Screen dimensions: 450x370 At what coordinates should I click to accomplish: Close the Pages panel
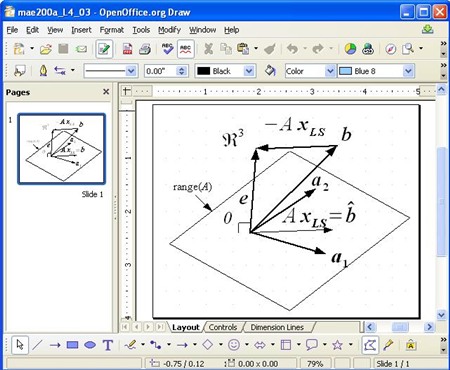(106, 92)
